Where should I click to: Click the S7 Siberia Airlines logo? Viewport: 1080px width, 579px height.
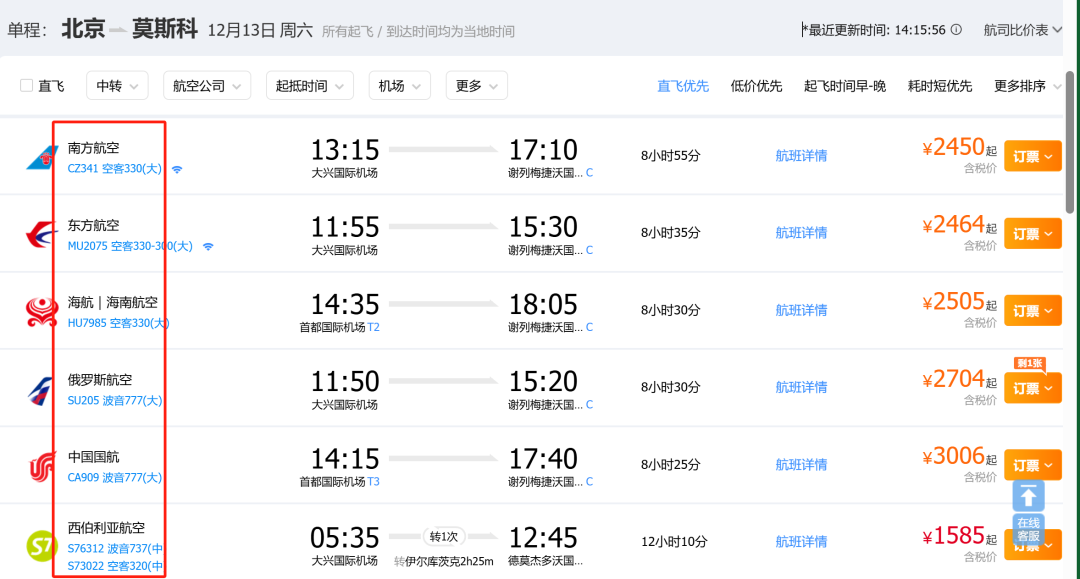(40, 545)
